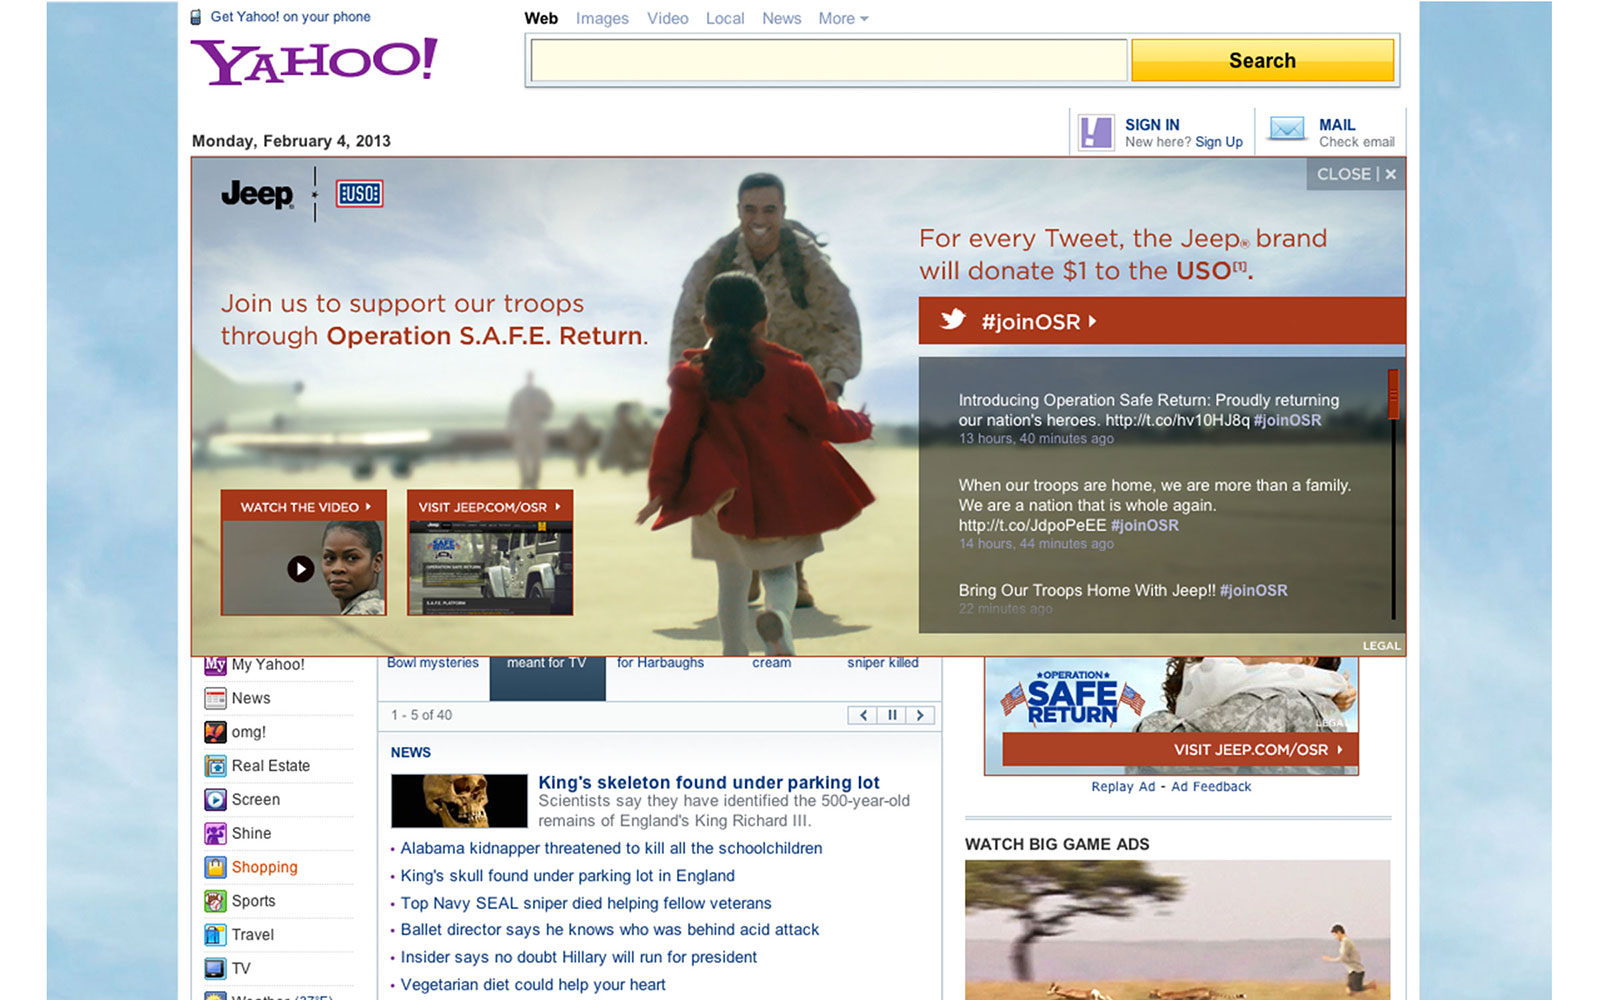The width and height of the screenshot is (1600, 1000).
Task: Expand the More search options dropdown
Action: point(843,18)
